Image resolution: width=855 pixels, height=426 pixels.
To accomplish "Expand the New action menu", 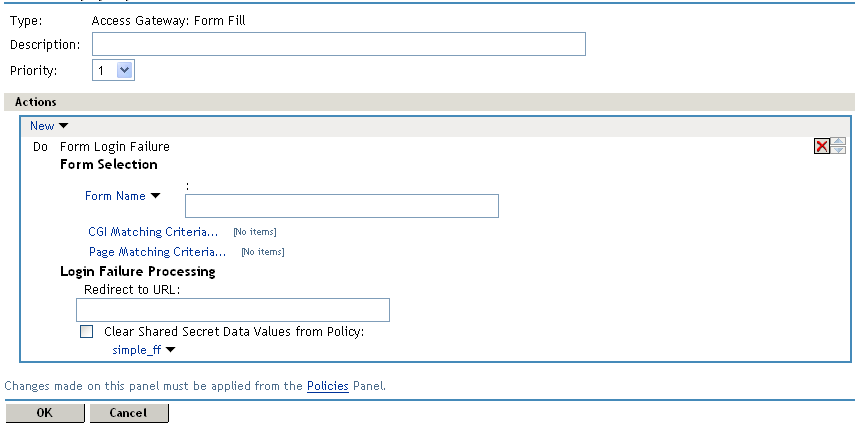I will click(x=48, y=126).
